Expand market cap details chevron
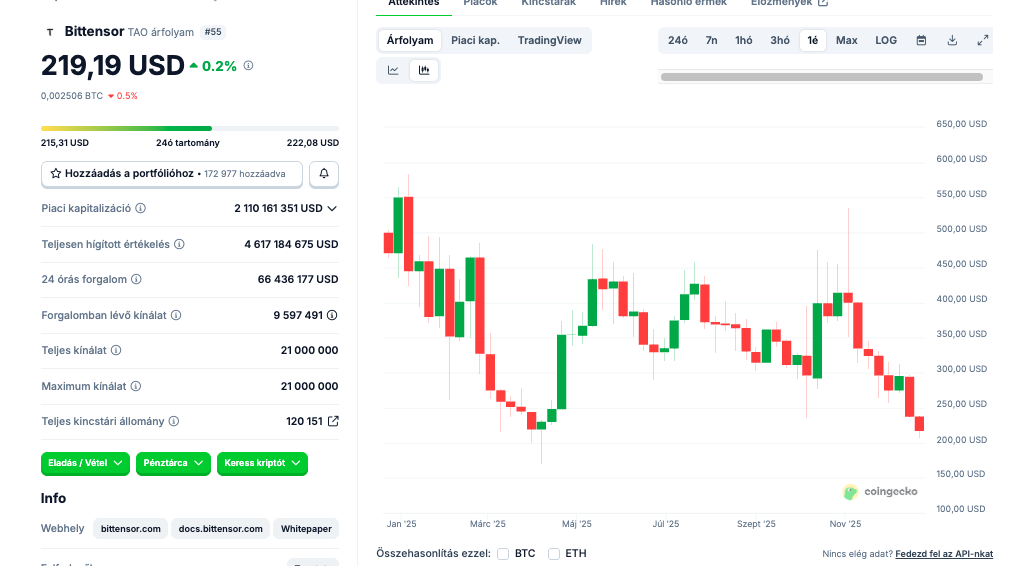The image size is (1018, 566). (x=332, y=209)
